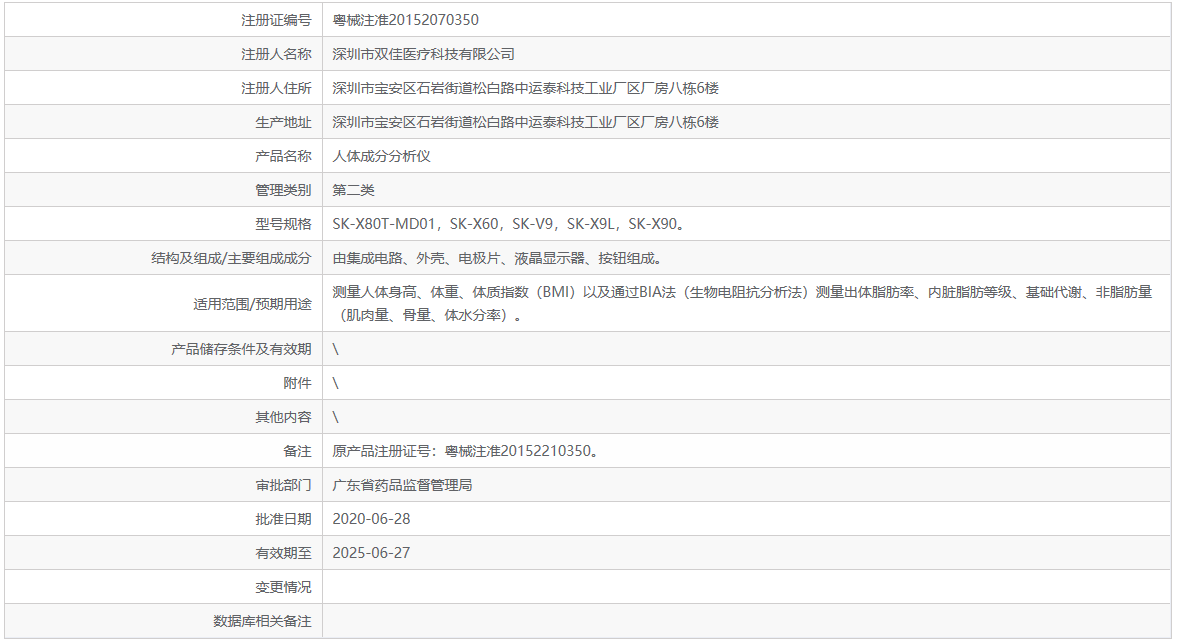Select expiry date 2025-06-27
Viewport: 1180px width, 644px height.
tap(370, 552)
